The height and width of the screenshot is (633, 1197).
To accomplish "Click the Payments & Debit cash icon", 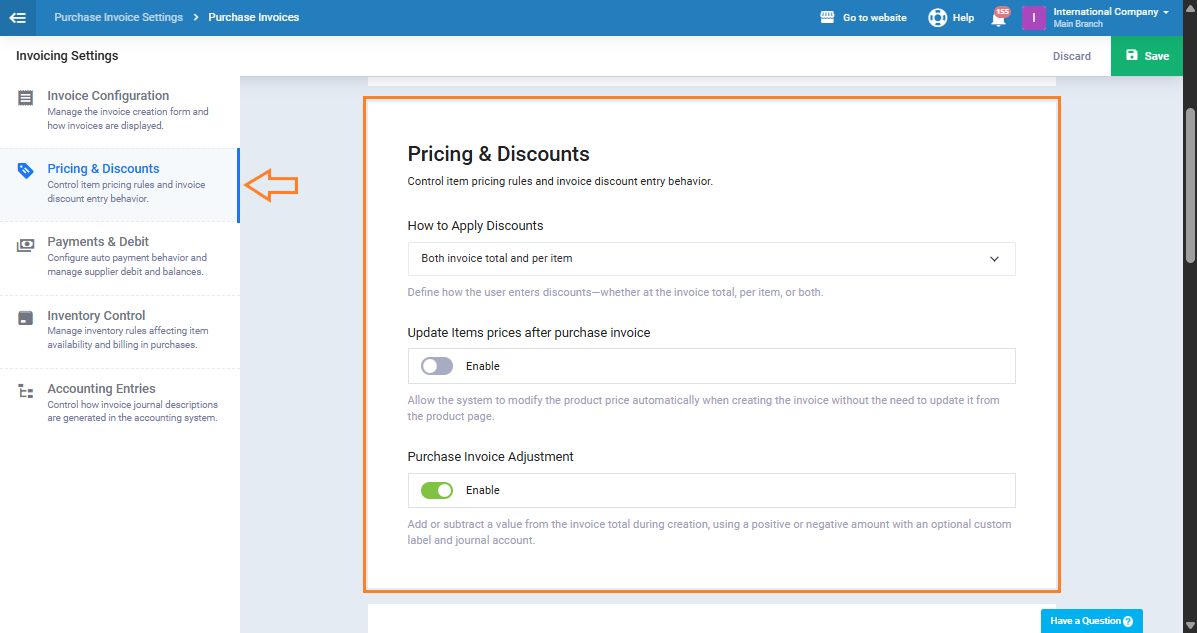I will pyautogui.click(x=26, y=244).
